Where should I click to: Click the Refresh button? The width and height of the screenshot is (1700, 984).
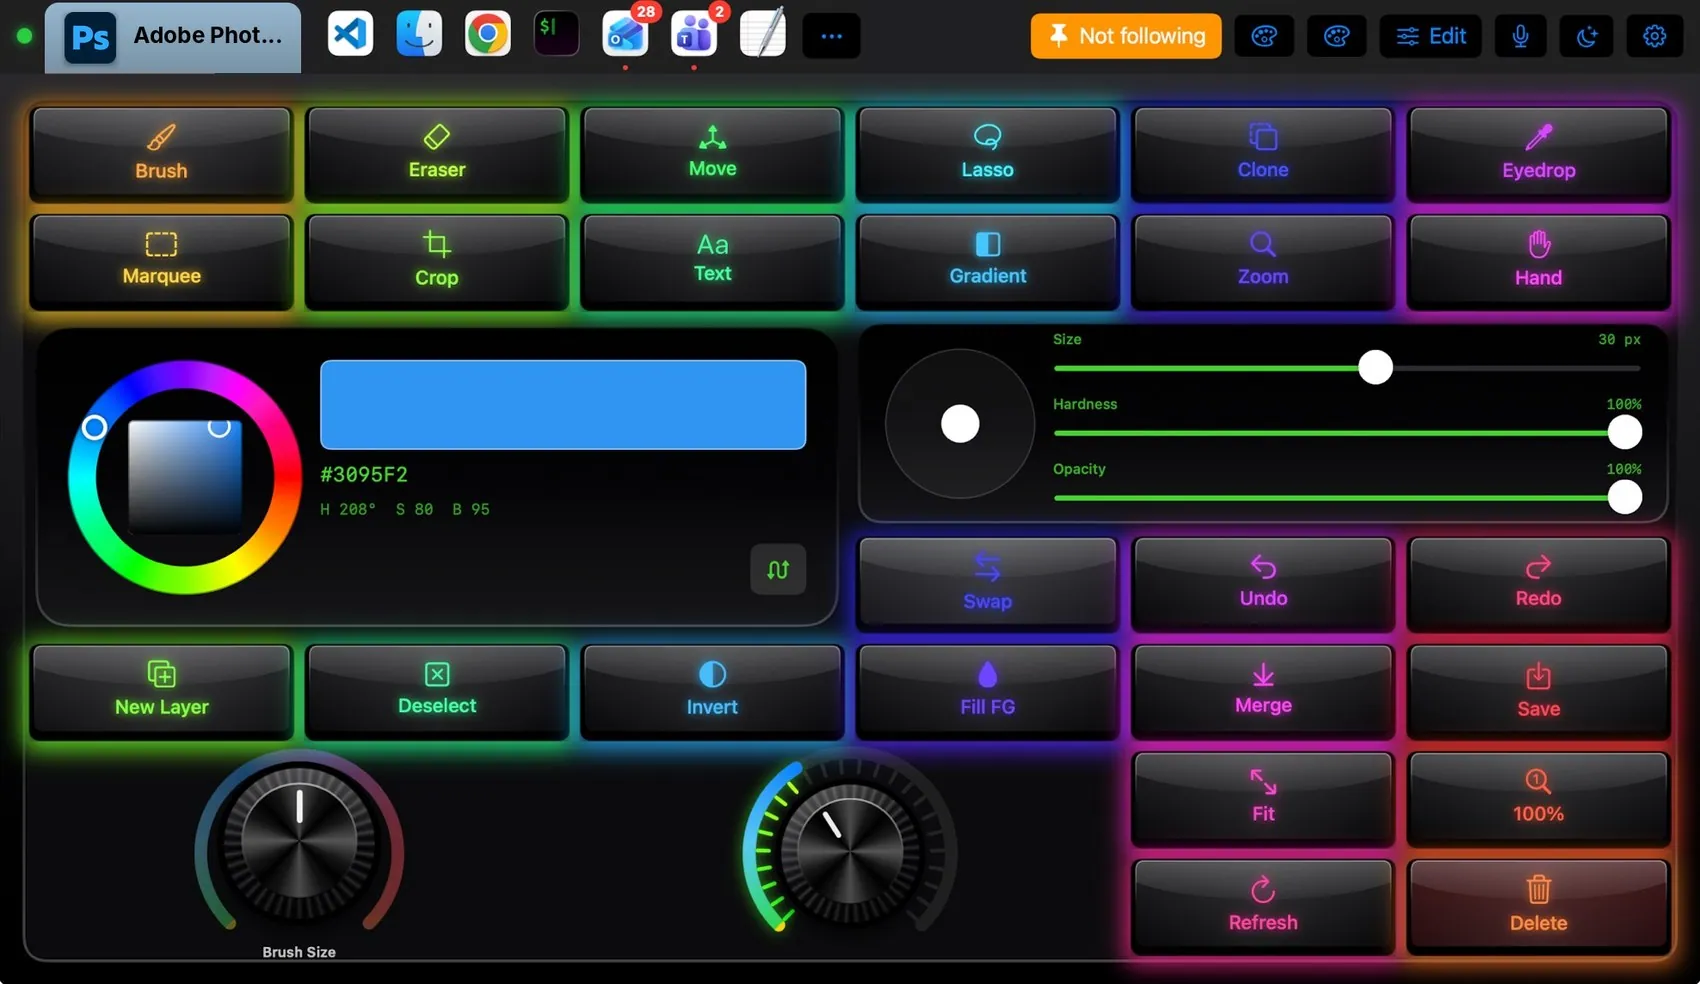click(x=1263, y=906)
